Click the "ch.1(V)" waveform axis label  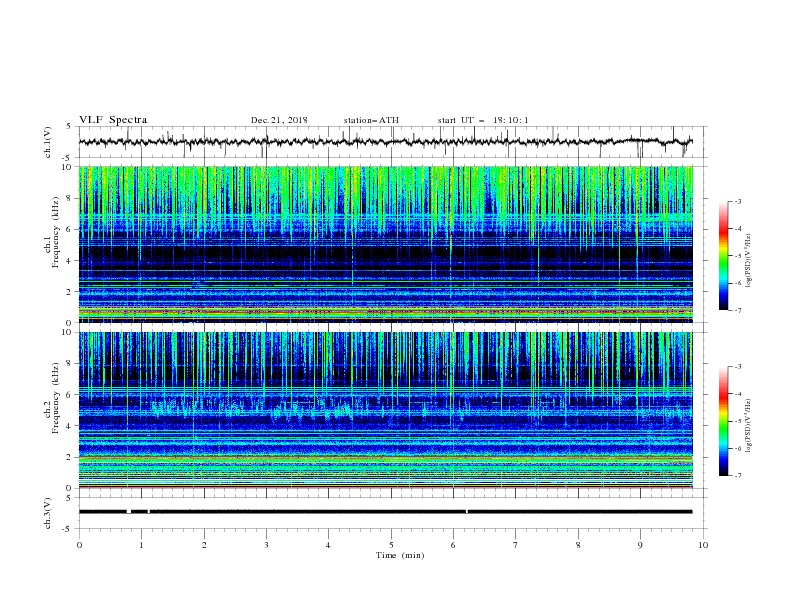tap(48, 142)
